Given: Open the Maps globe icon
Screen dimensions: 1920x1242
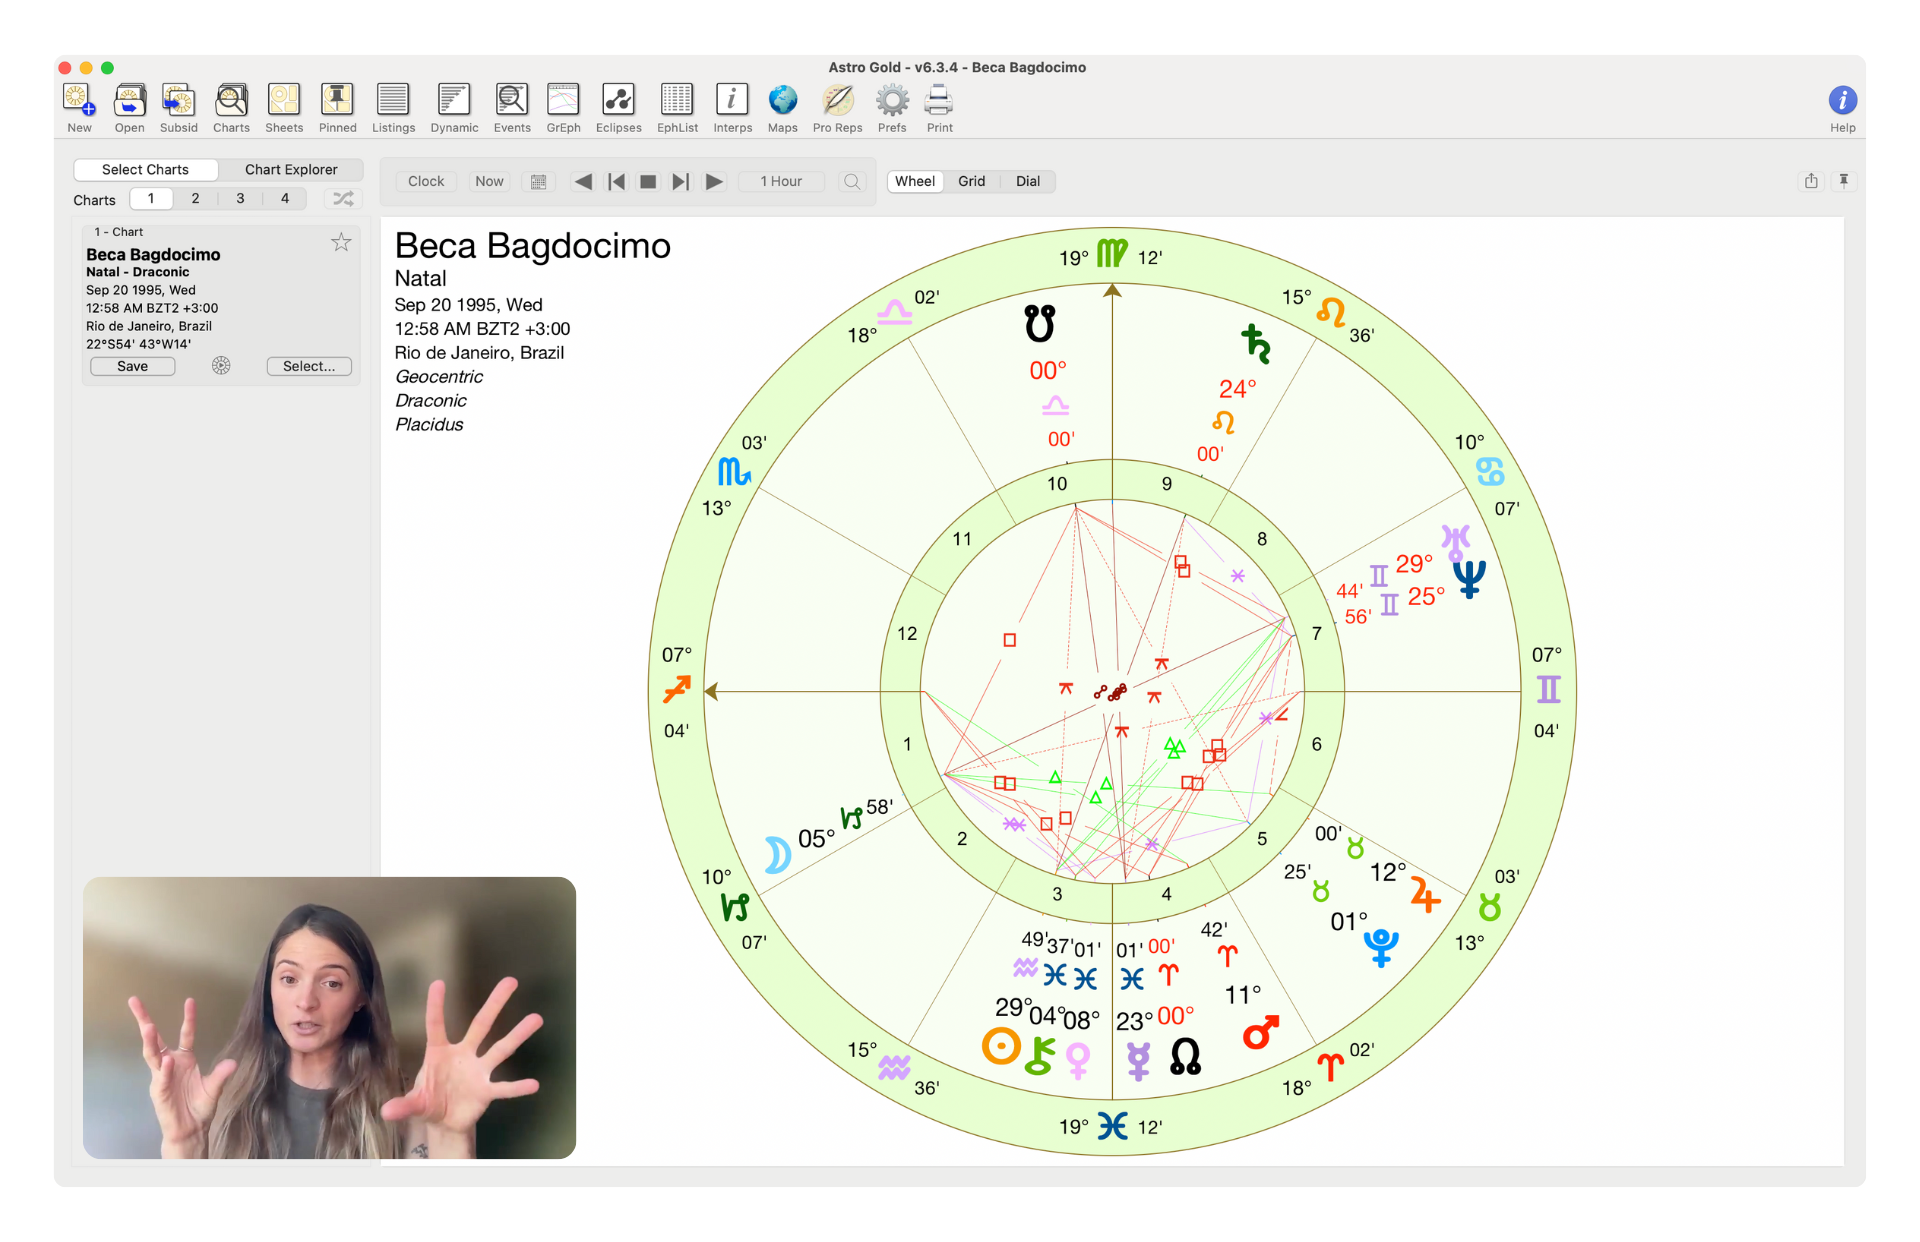Looking at the screenshot, I should (782, 108).
